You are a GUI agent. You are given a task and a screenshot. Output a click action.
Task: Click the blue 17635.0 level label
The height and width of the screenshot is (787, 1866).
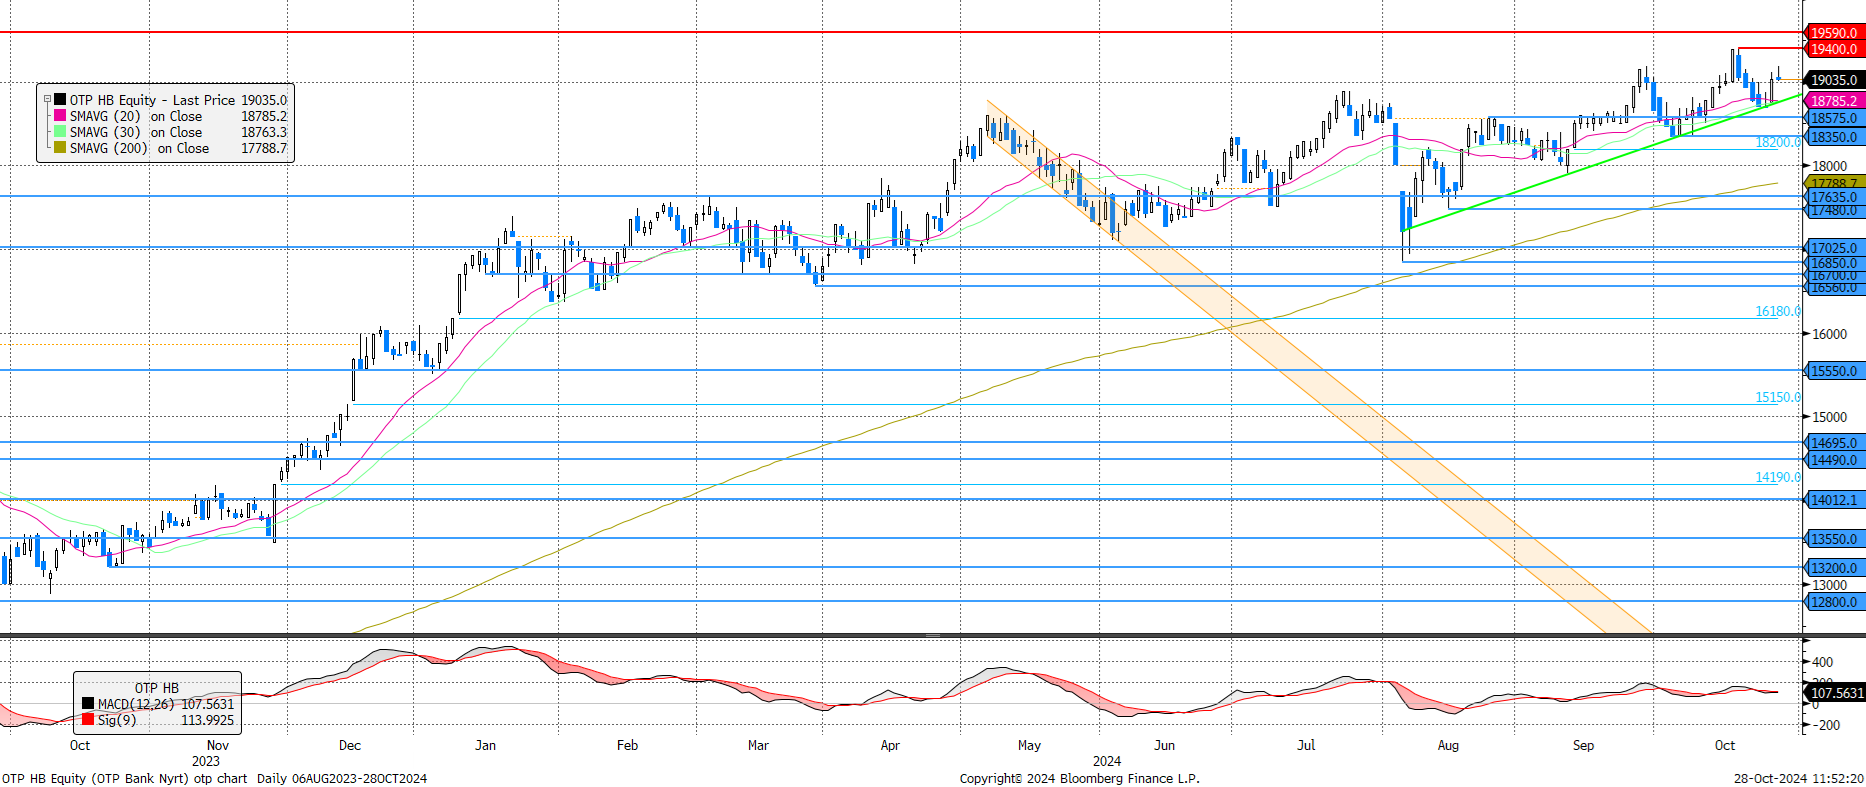pos(1834,197)
